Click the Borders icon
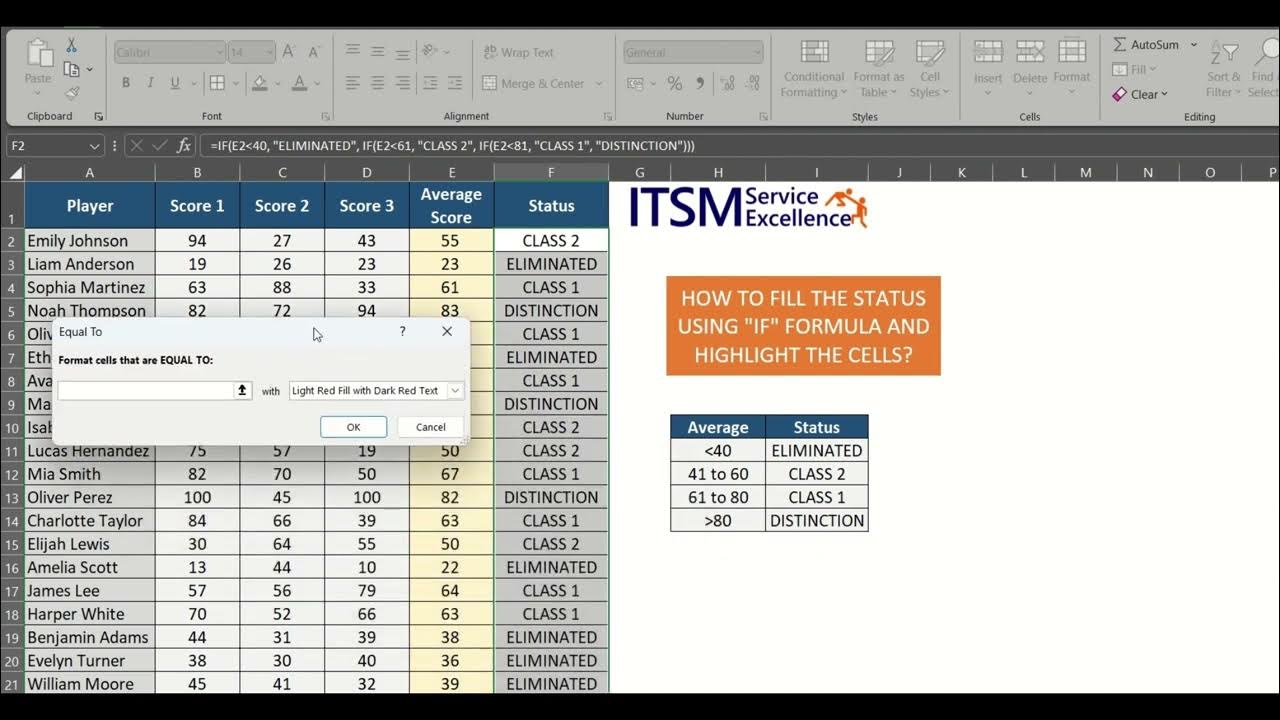1280x720 pixels. (x=217, y=83)
